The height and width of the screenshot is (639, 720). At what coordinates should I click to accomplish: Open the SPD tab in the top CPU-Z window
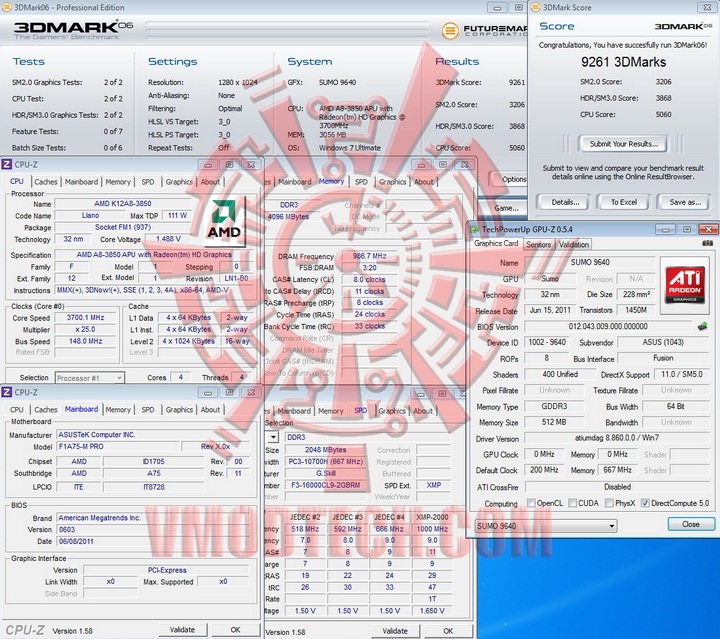pyautogui.click(x=148, y=182)
